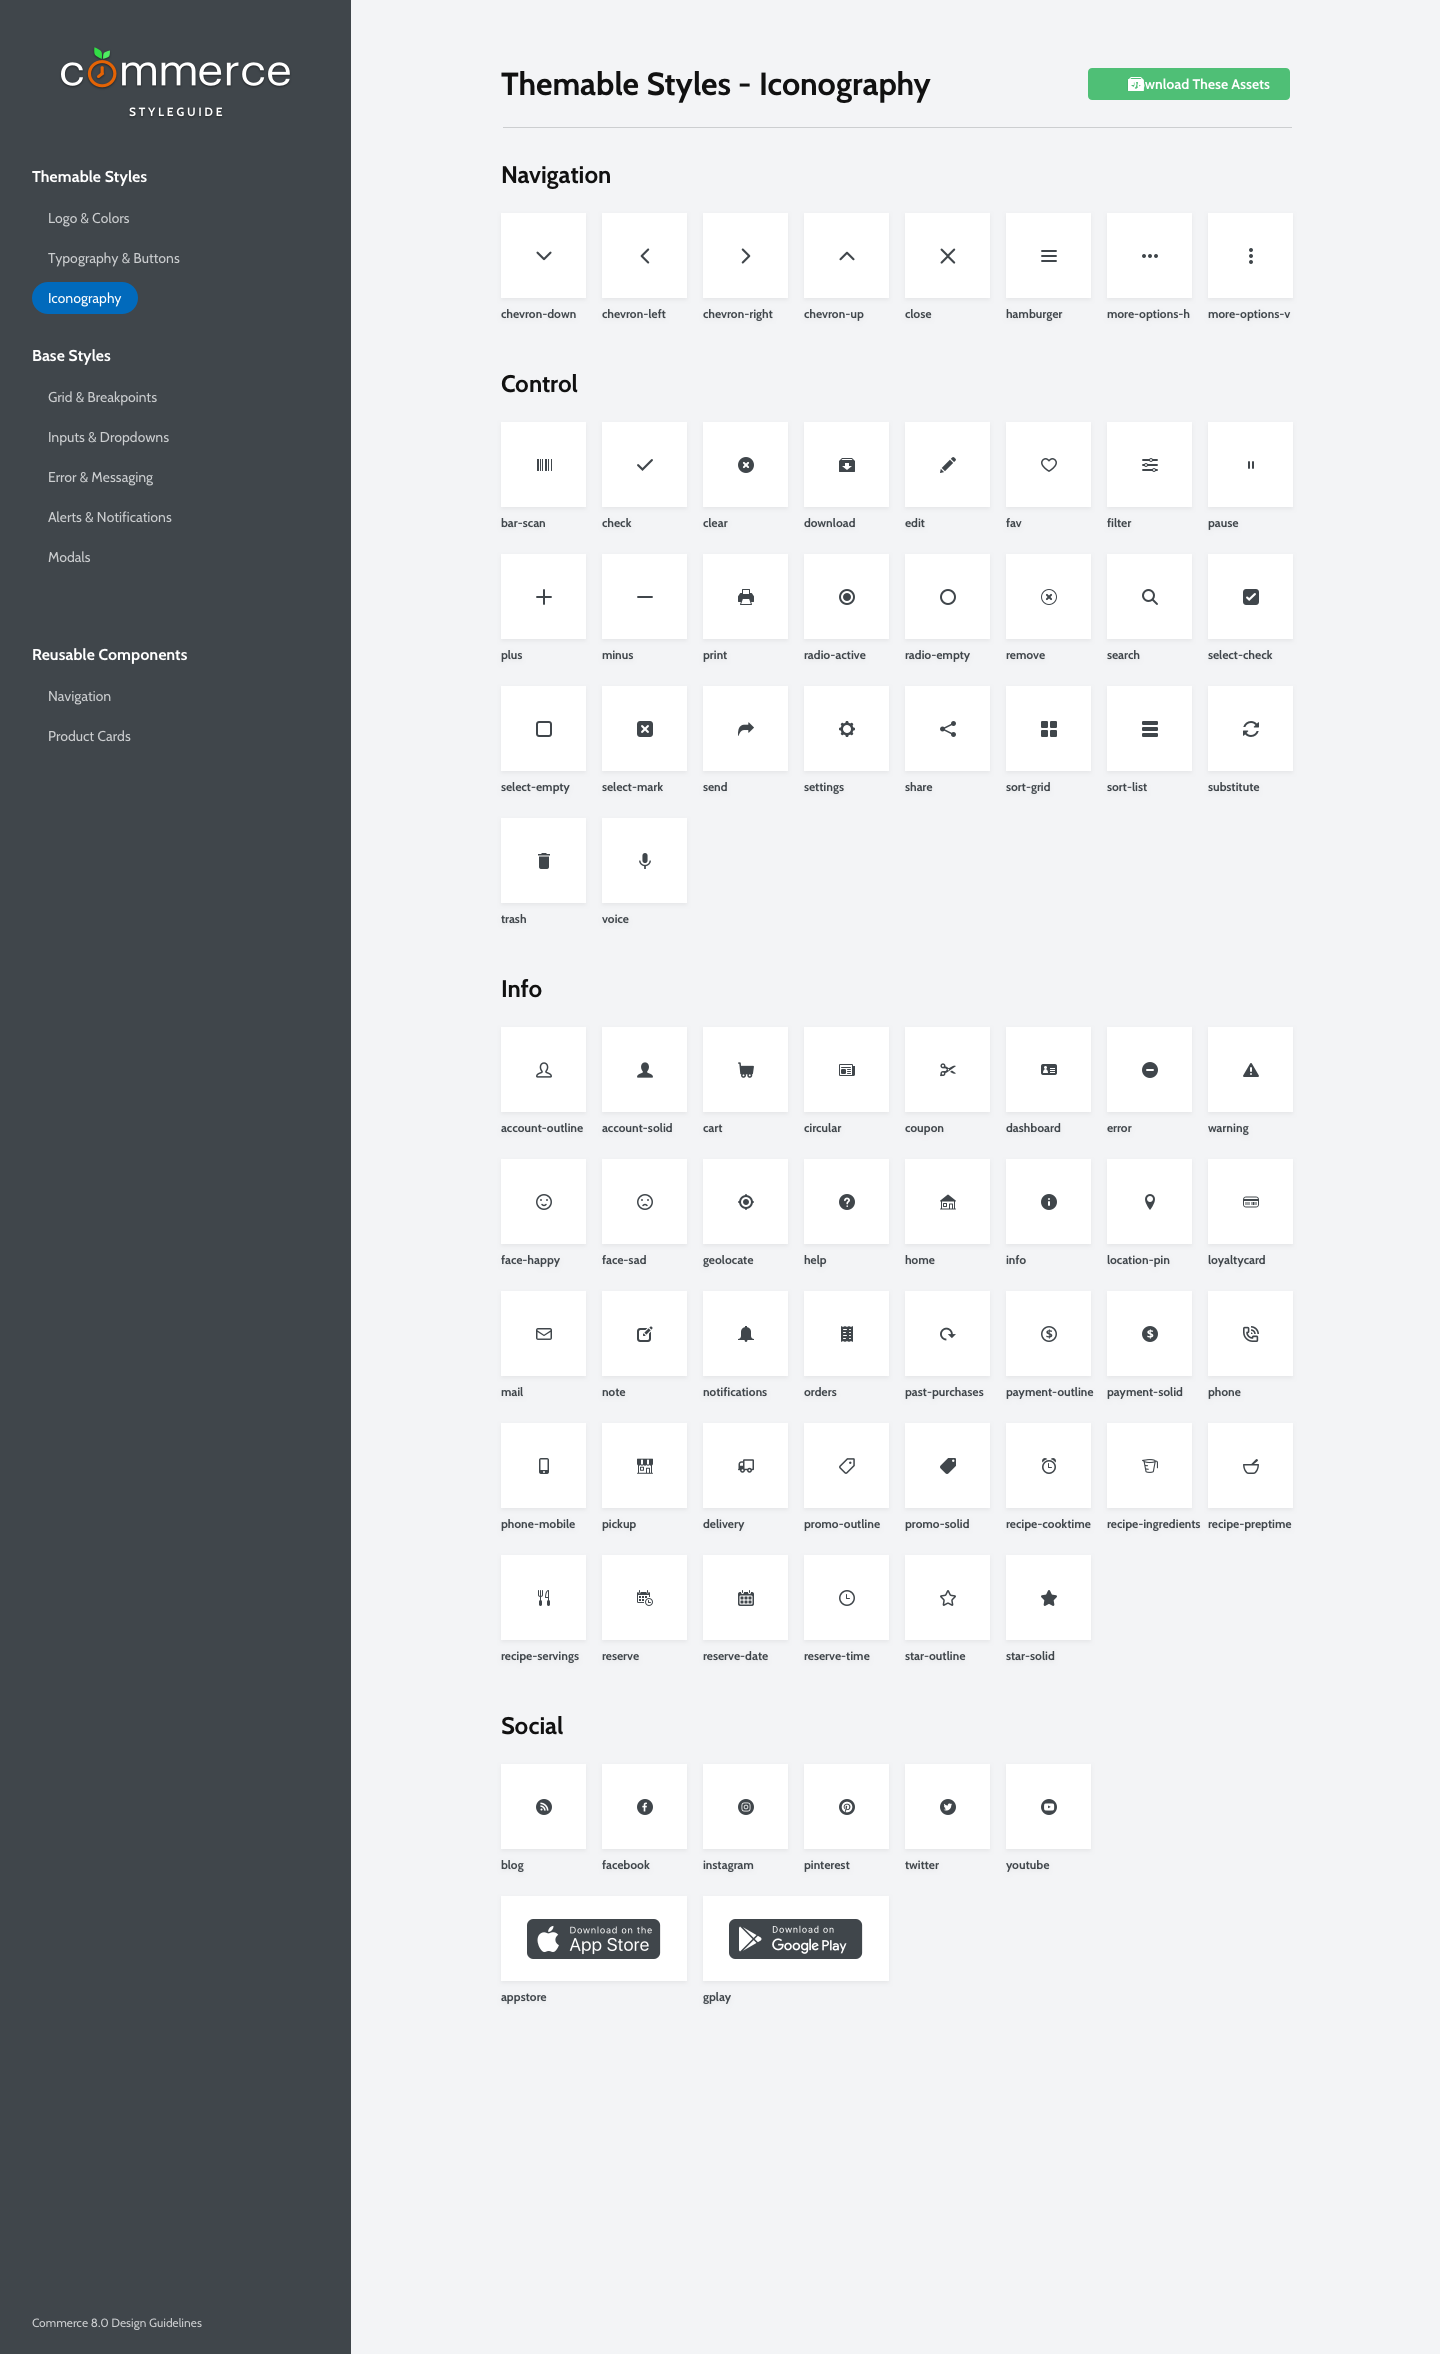This screenshot has width=1440, height=2354.
Task: Open Typography & Buttons page
Action: pyautogui.click(x=114, y=258)
